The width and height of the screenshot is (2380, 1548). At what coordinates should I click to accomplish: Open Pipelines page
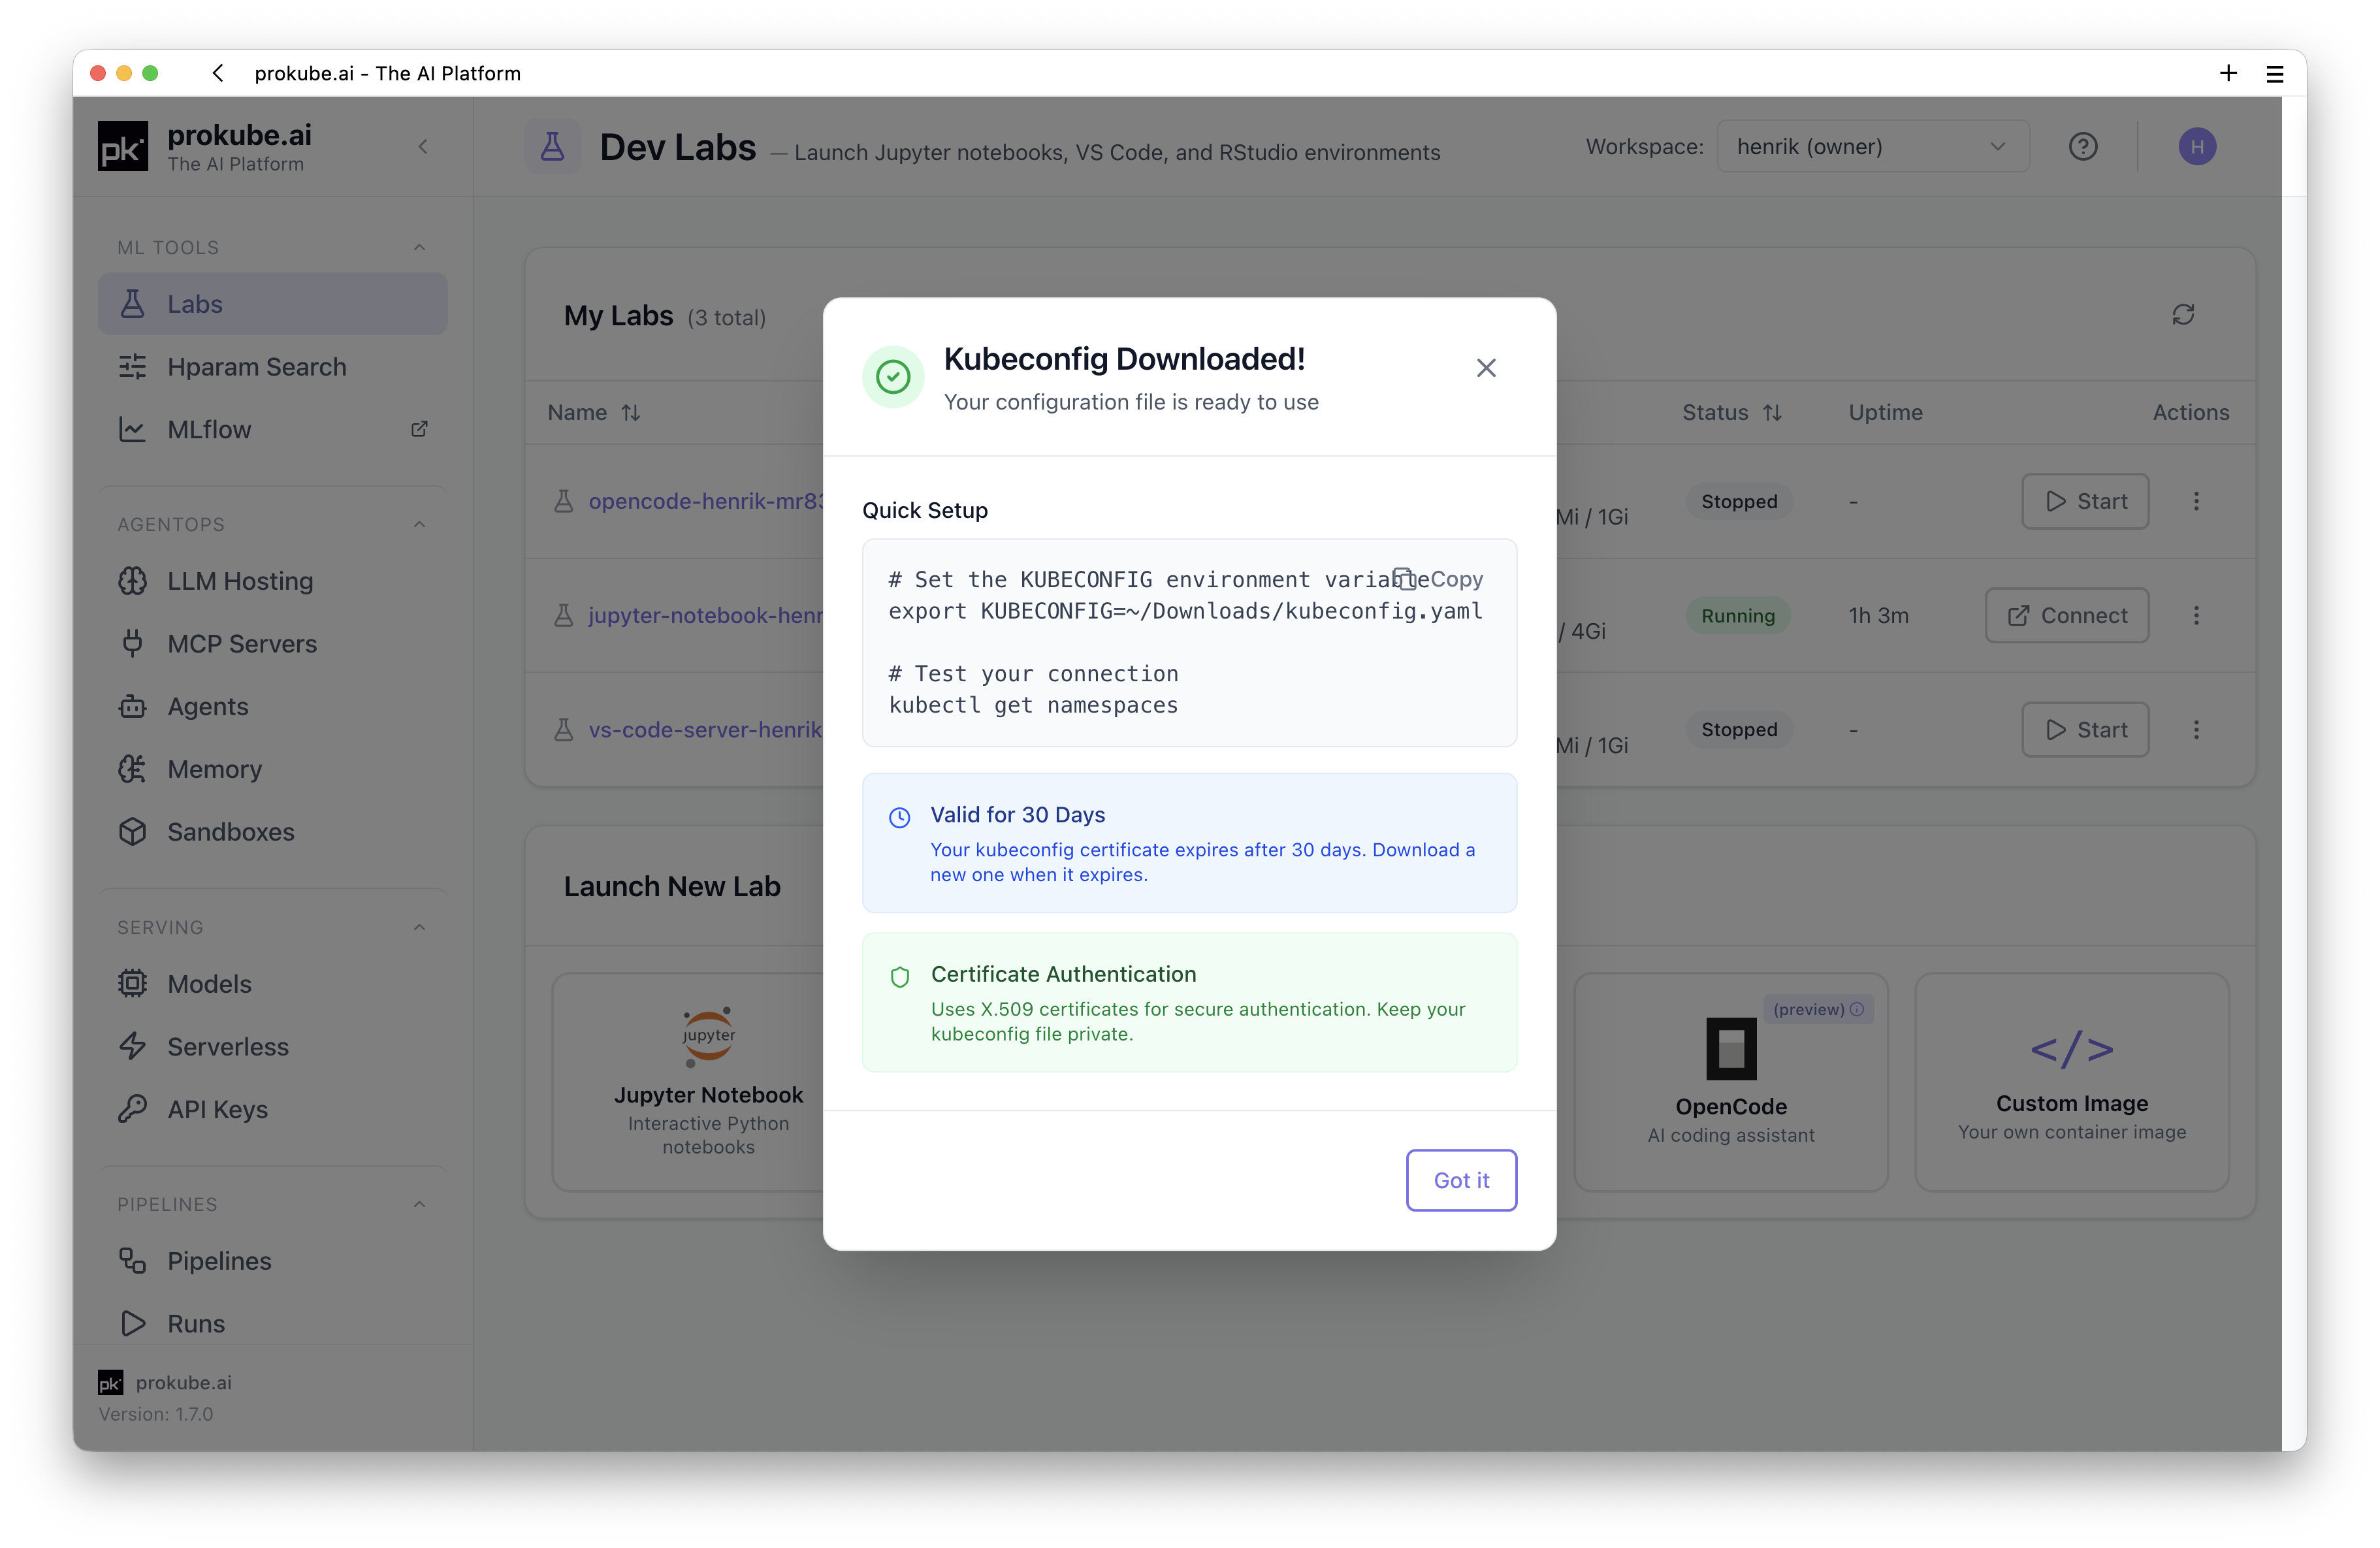[272, 1261]
